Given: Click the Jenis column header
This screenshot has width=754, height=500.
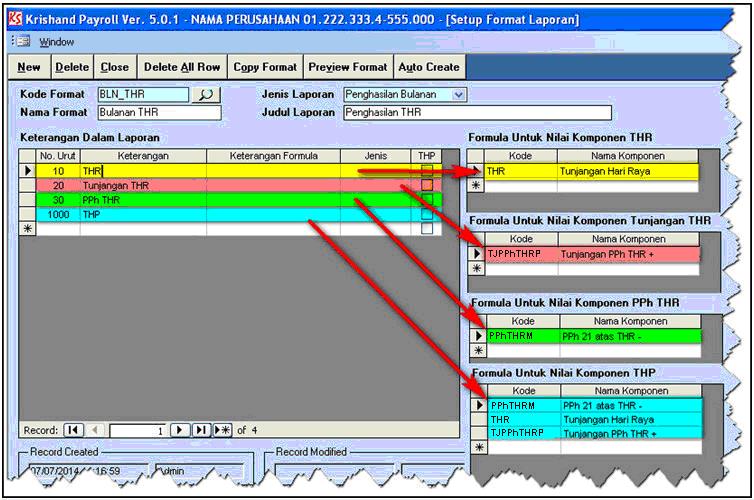Looking at the screenshot, I should (x=376, y=156).
